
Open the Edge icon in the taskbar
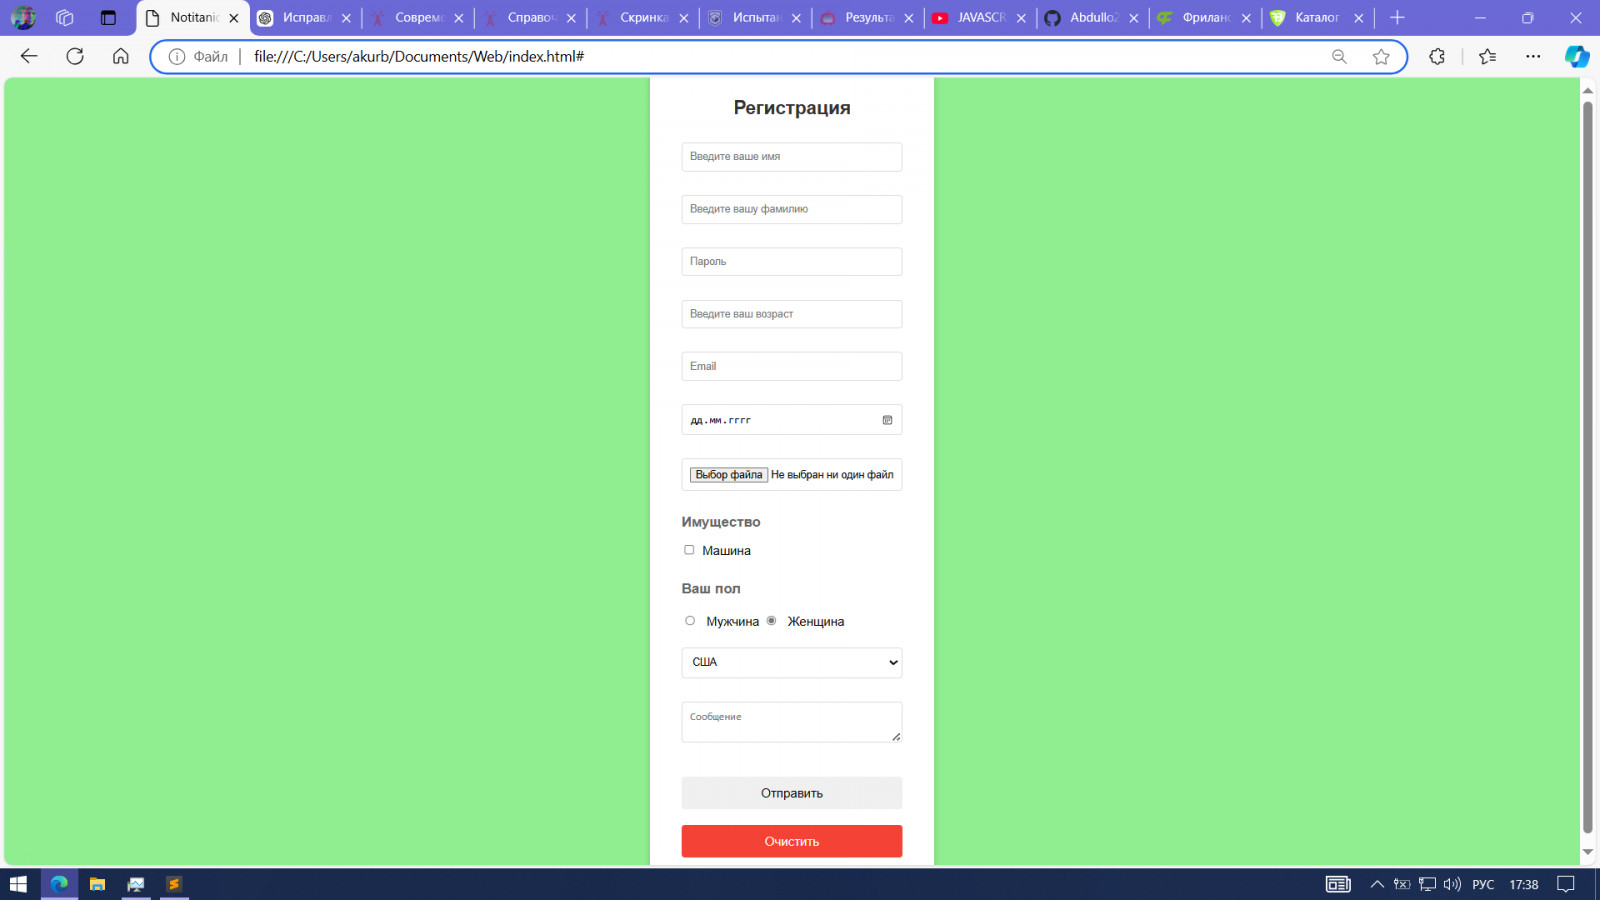coord(59,884)
